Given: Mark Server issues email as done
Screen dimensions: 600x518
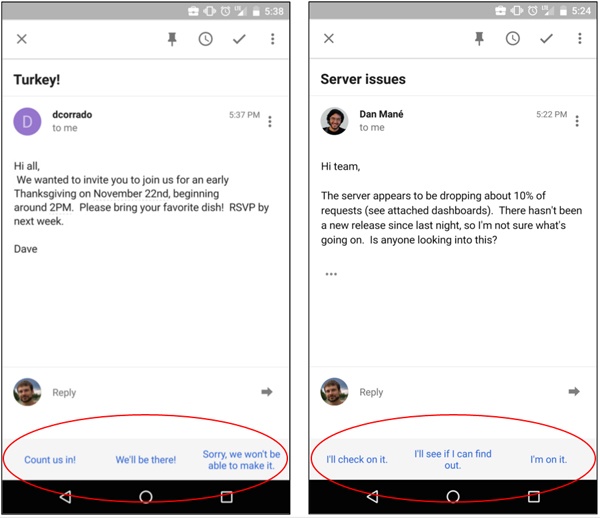Looking at the screenshot, I should coord(546,38).
